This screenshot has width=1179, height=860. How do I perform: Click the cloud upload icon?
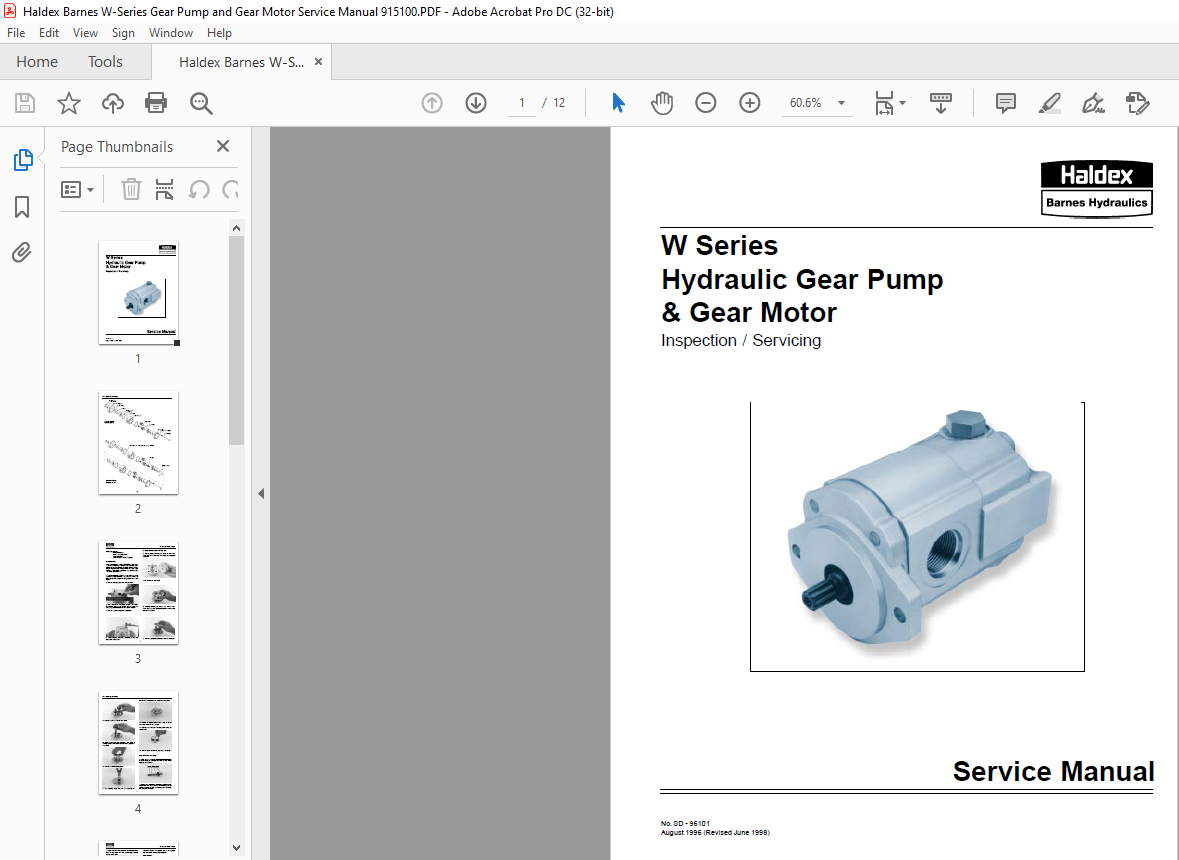pos(113,103)
